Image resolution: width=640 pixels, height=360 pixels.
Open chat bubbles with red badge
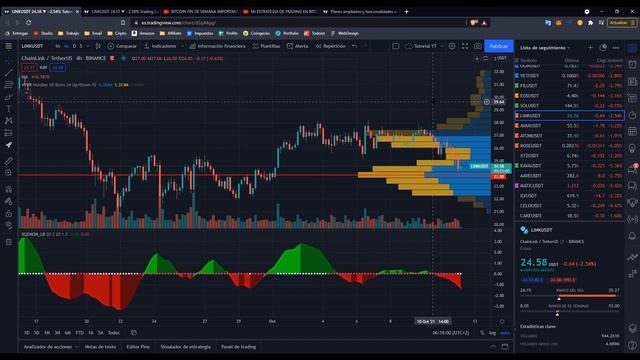[x=632, y=169]
